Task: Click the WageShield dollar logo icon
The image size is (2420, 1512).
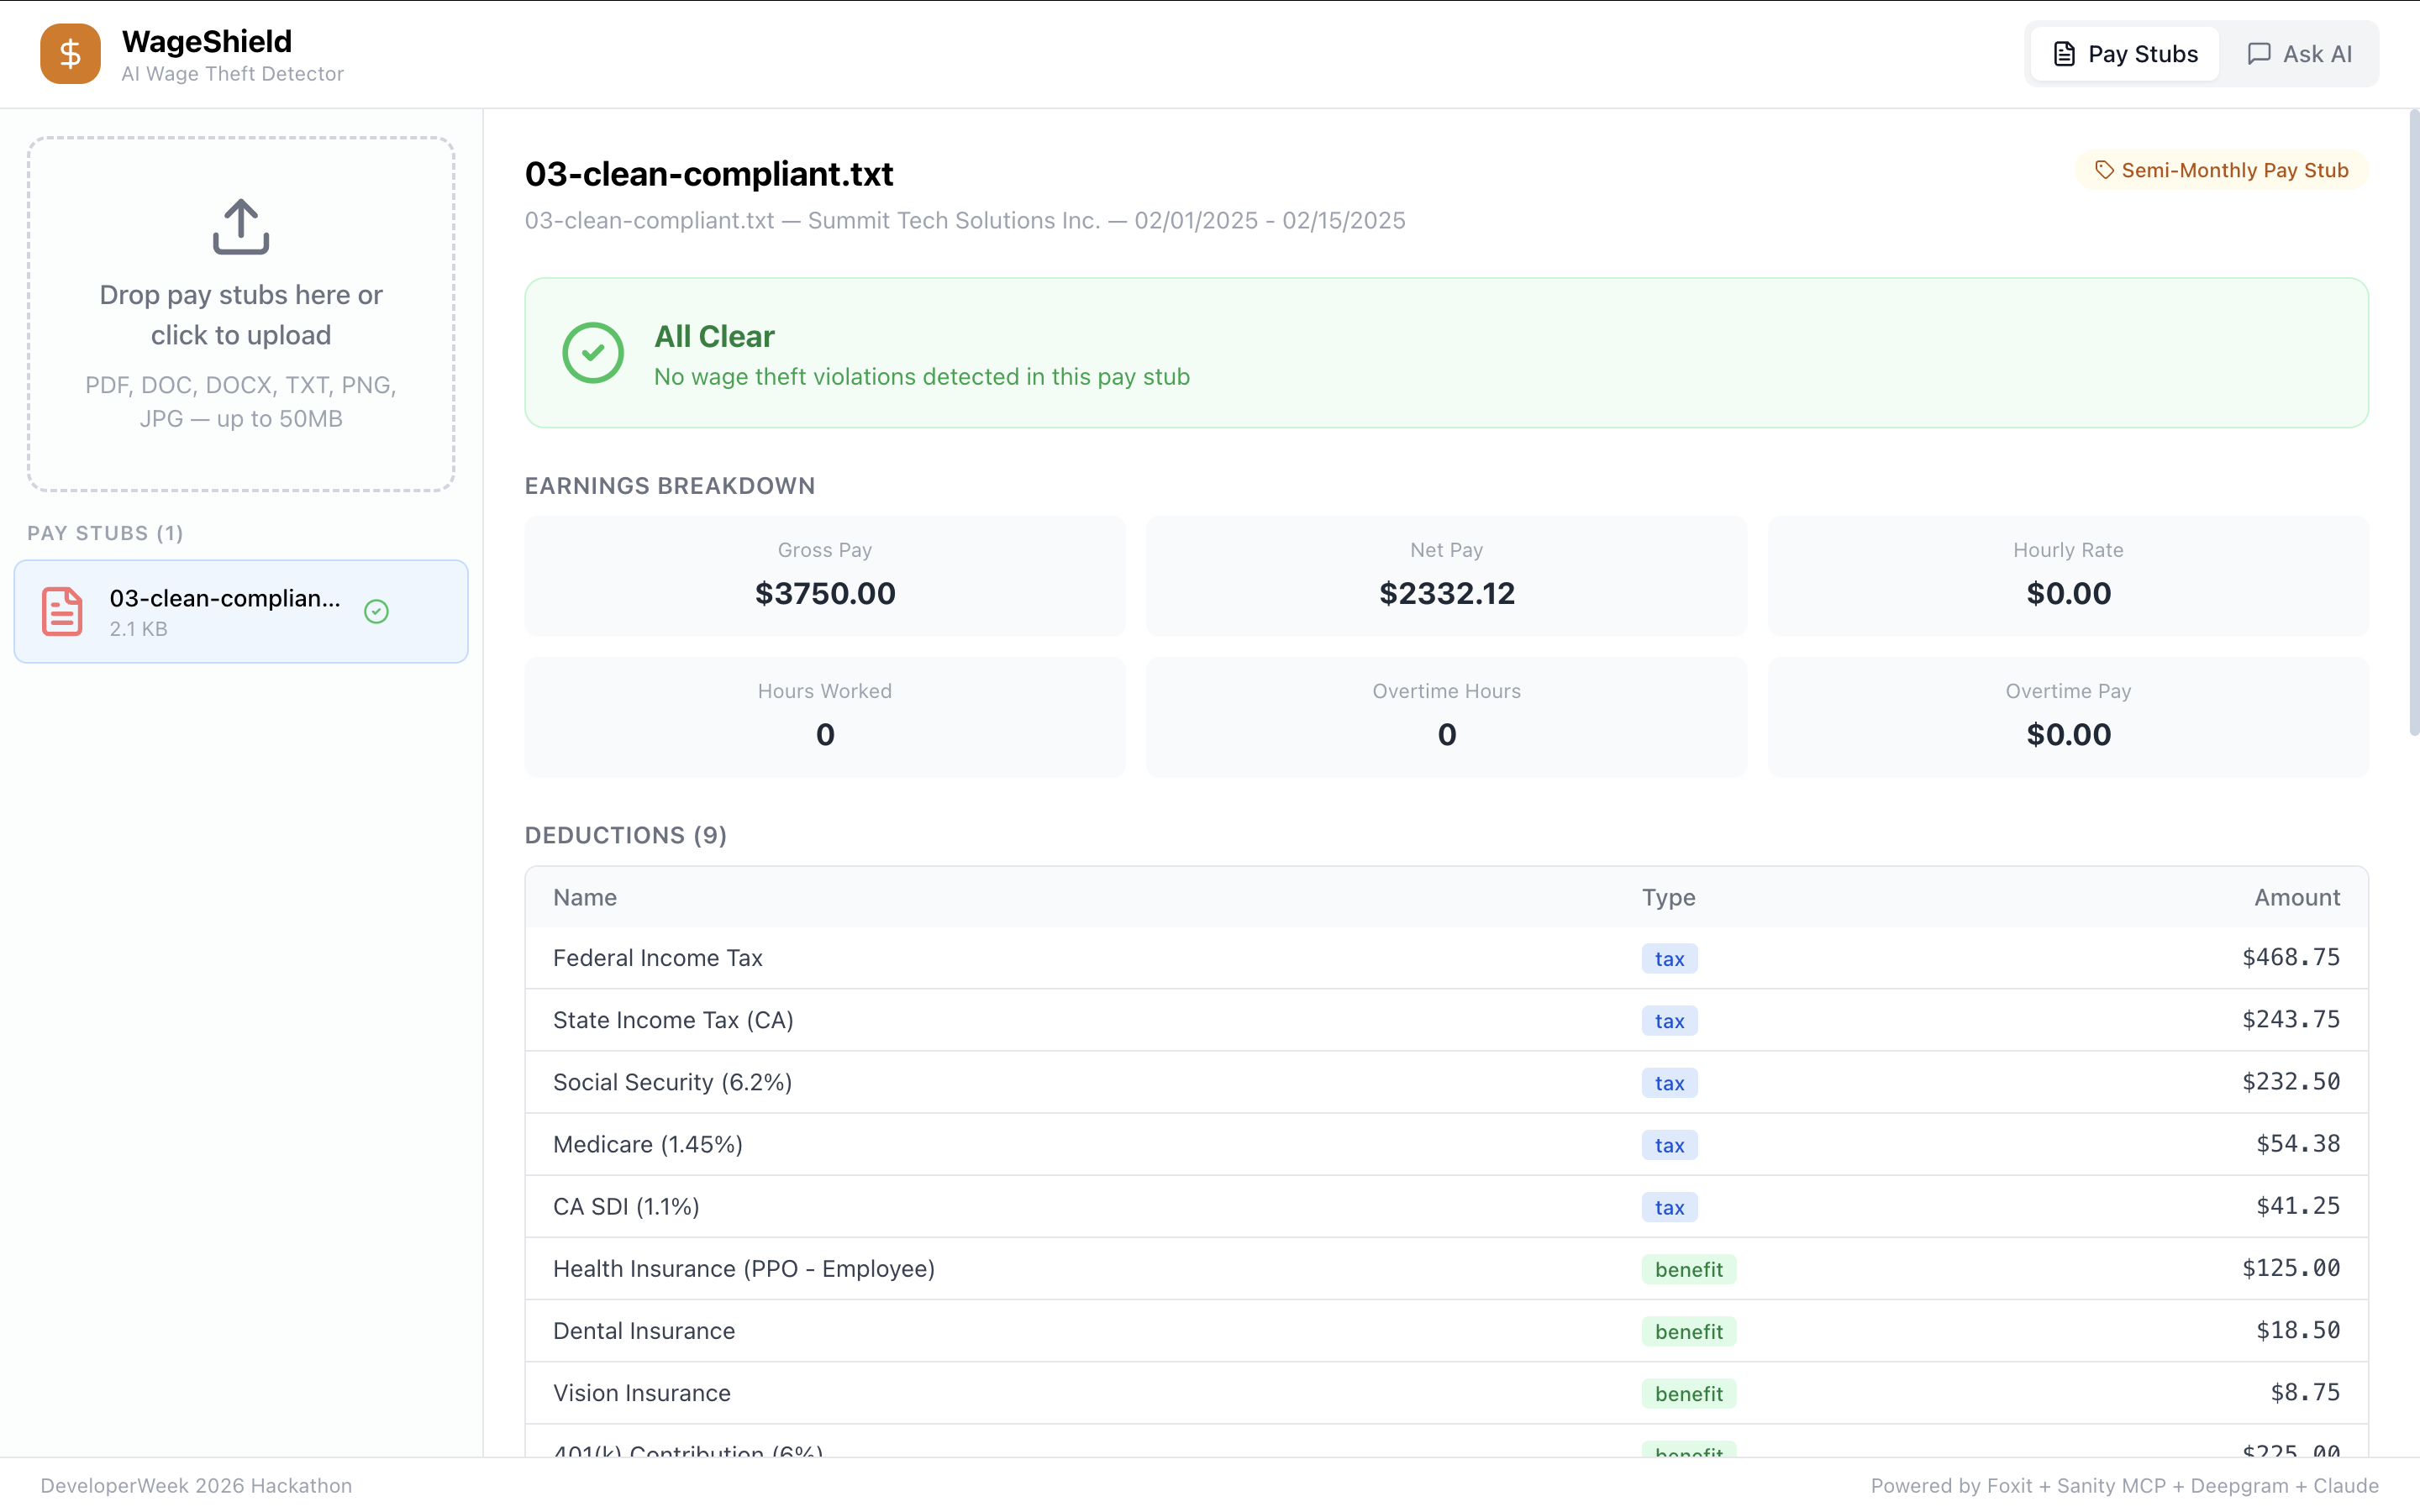Action: coord(70,54)
